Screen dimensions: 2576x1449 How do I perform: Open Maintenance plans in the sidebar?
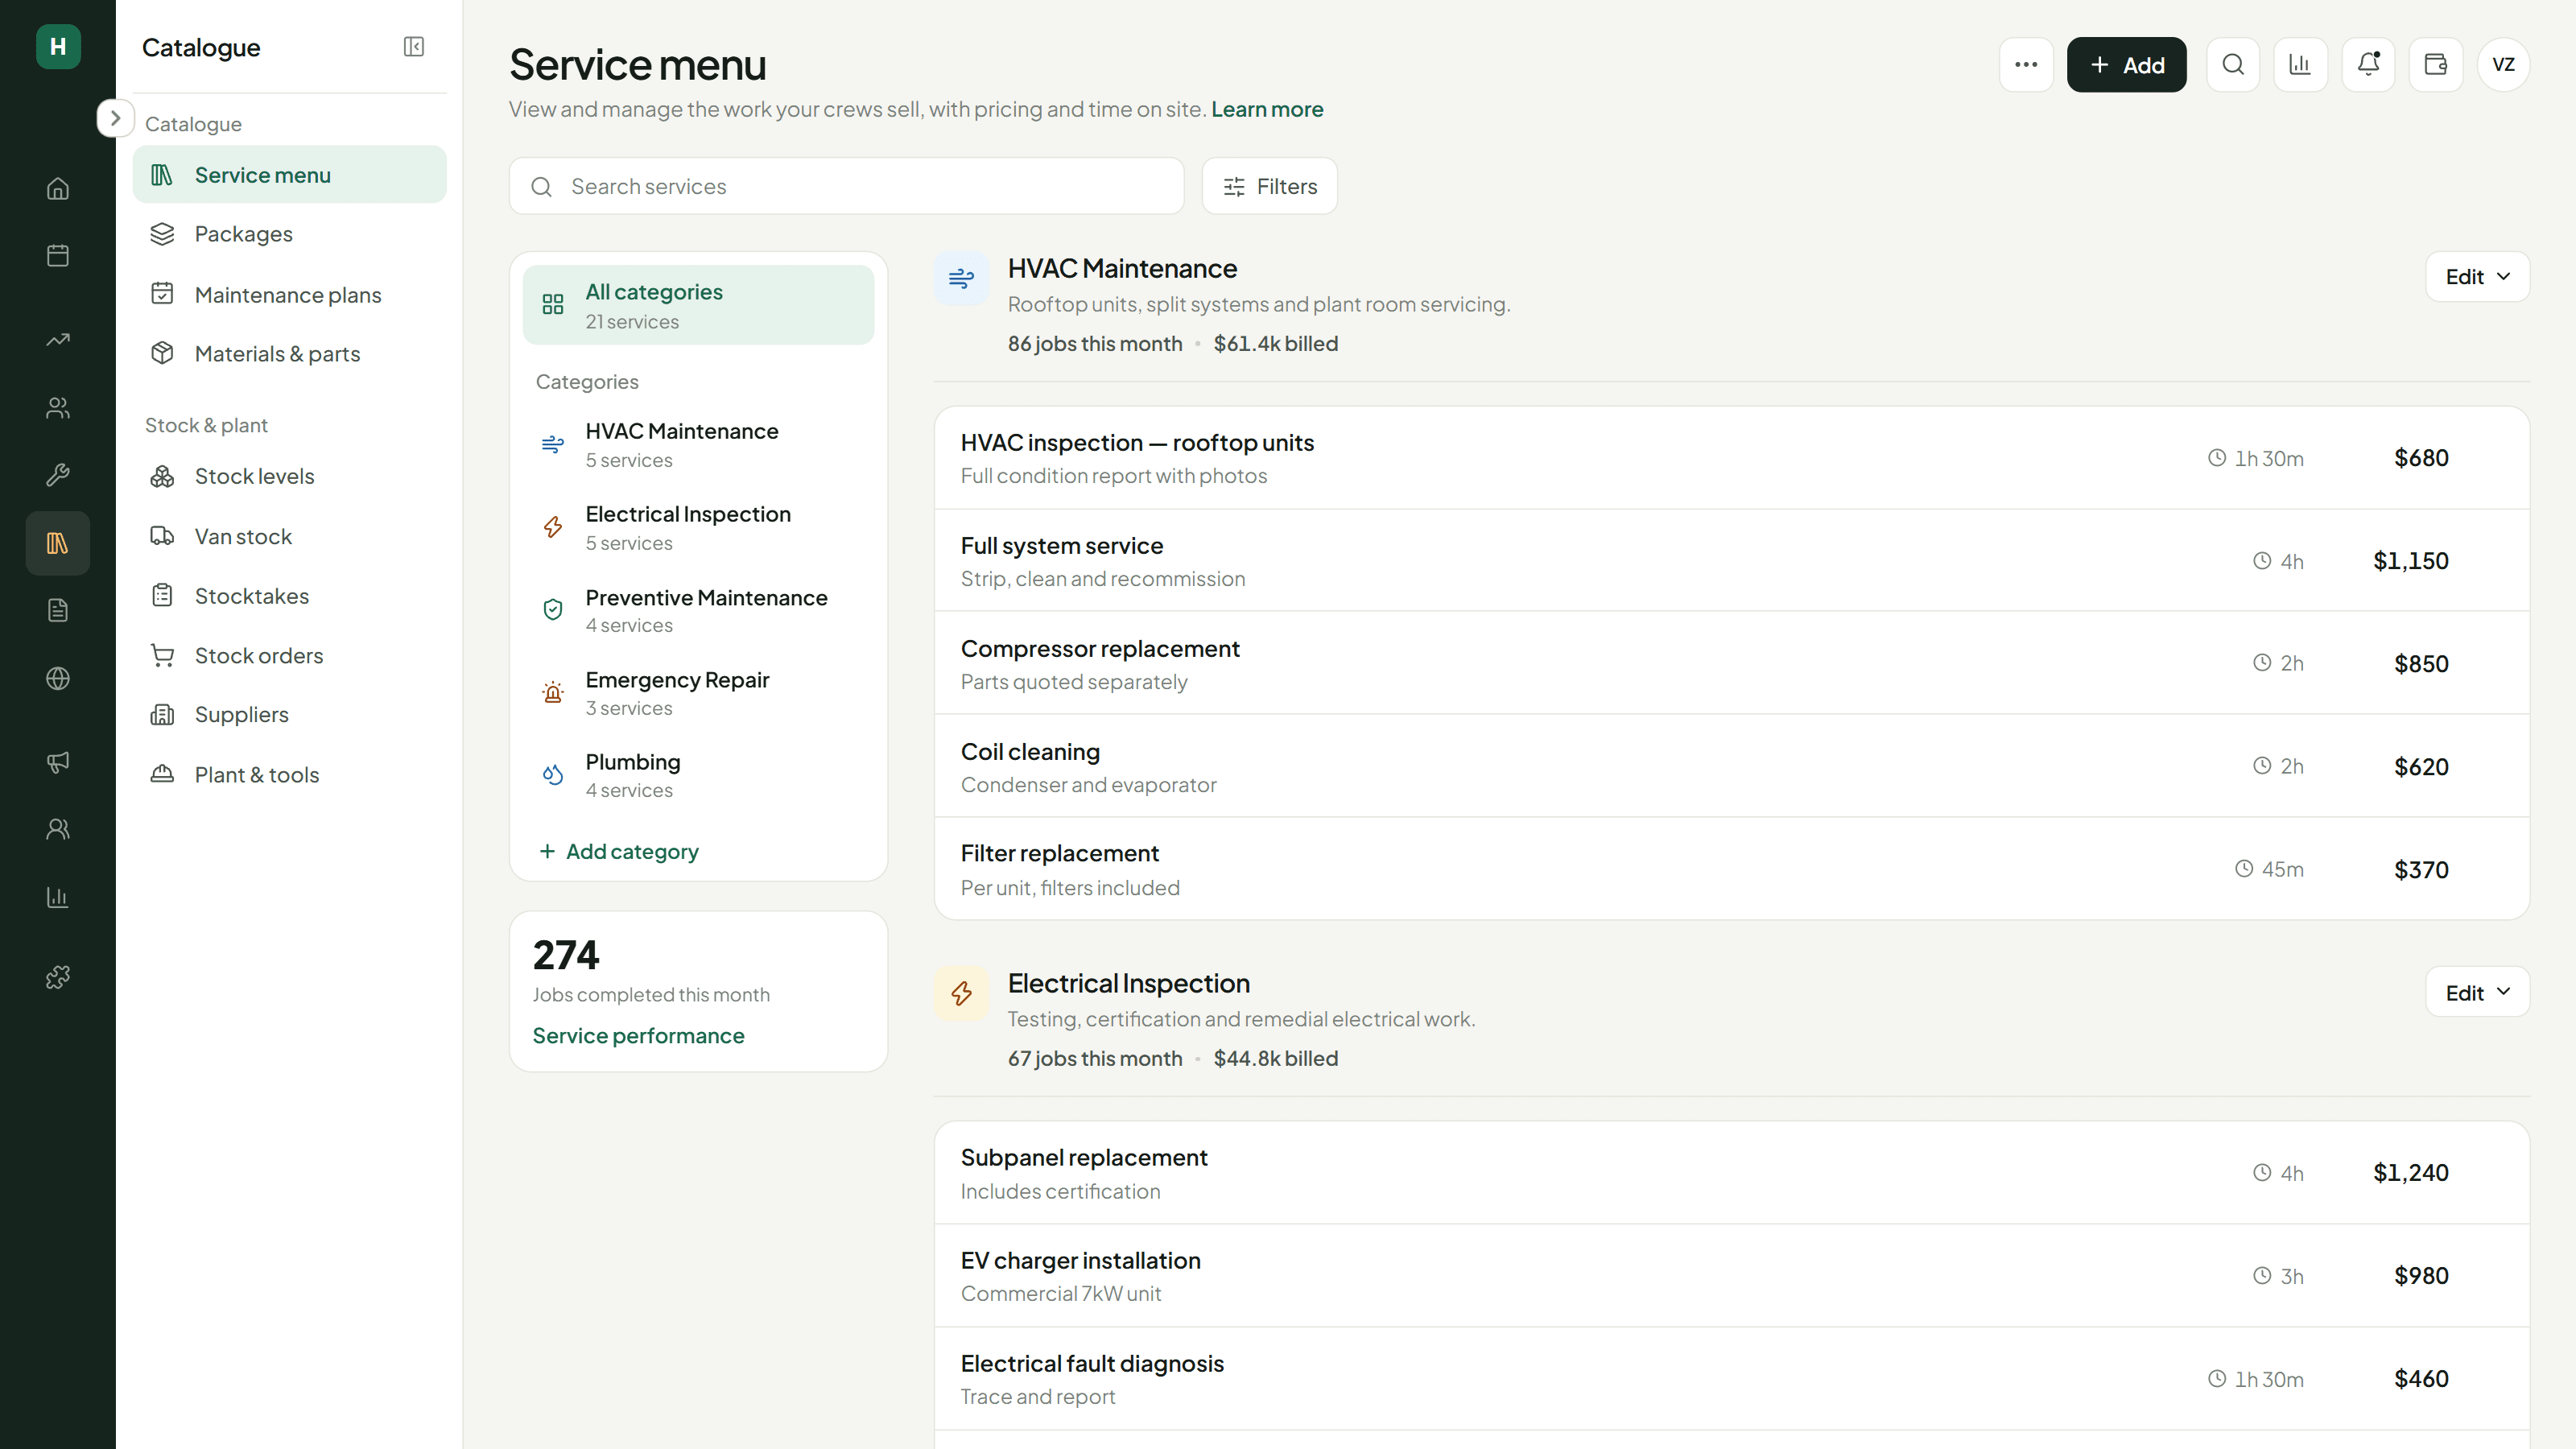[290, 294]
